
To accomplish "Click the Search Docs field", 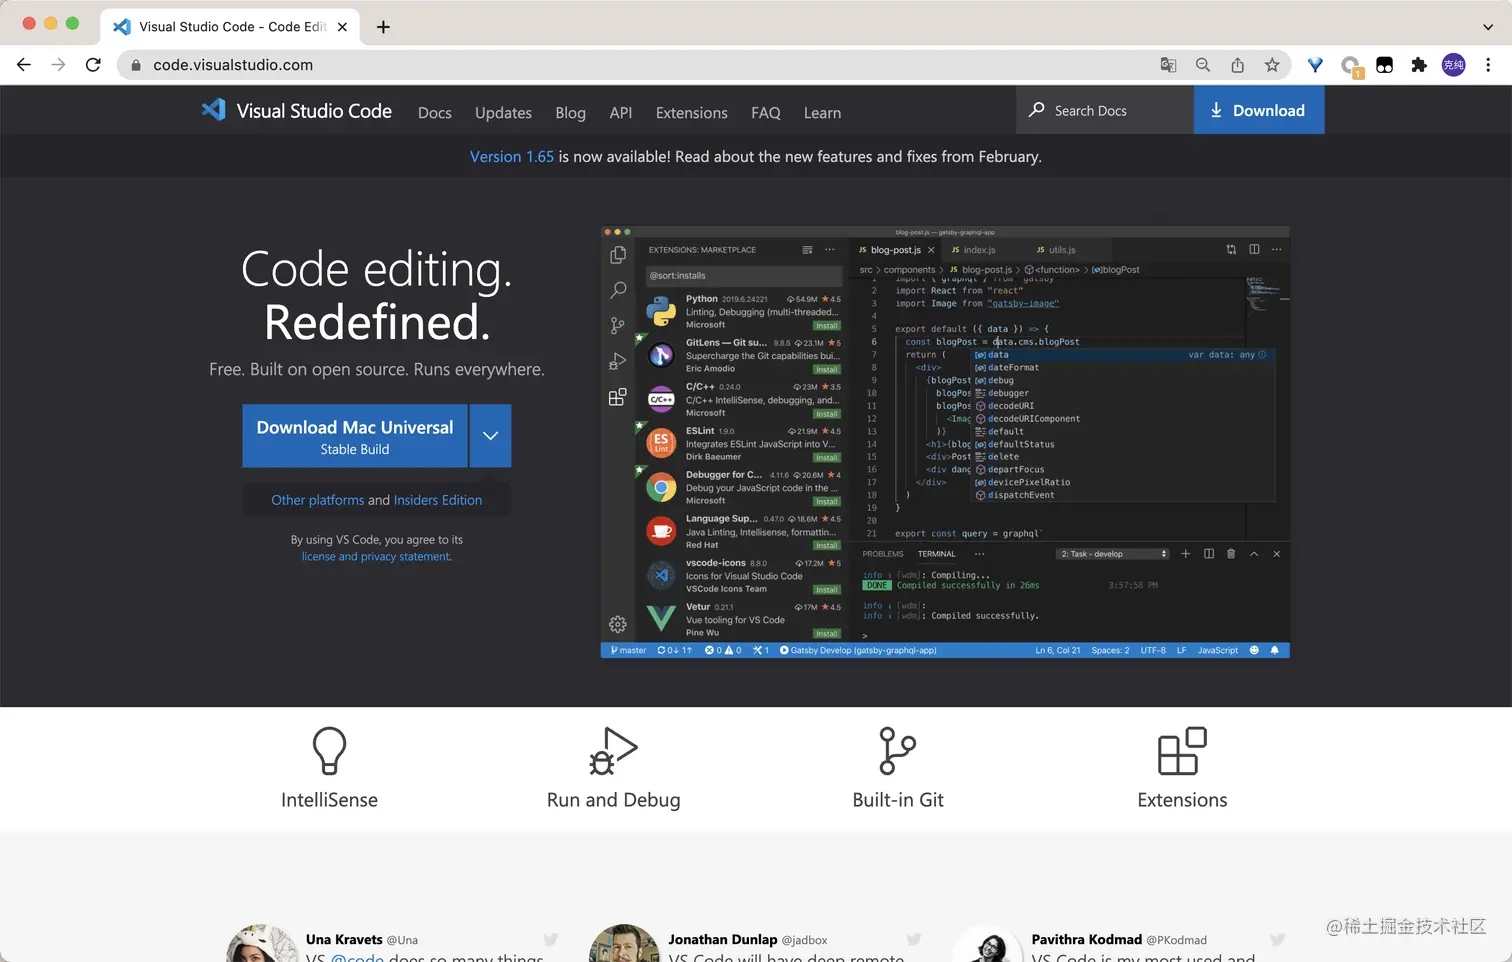I will coord(1106,110).
